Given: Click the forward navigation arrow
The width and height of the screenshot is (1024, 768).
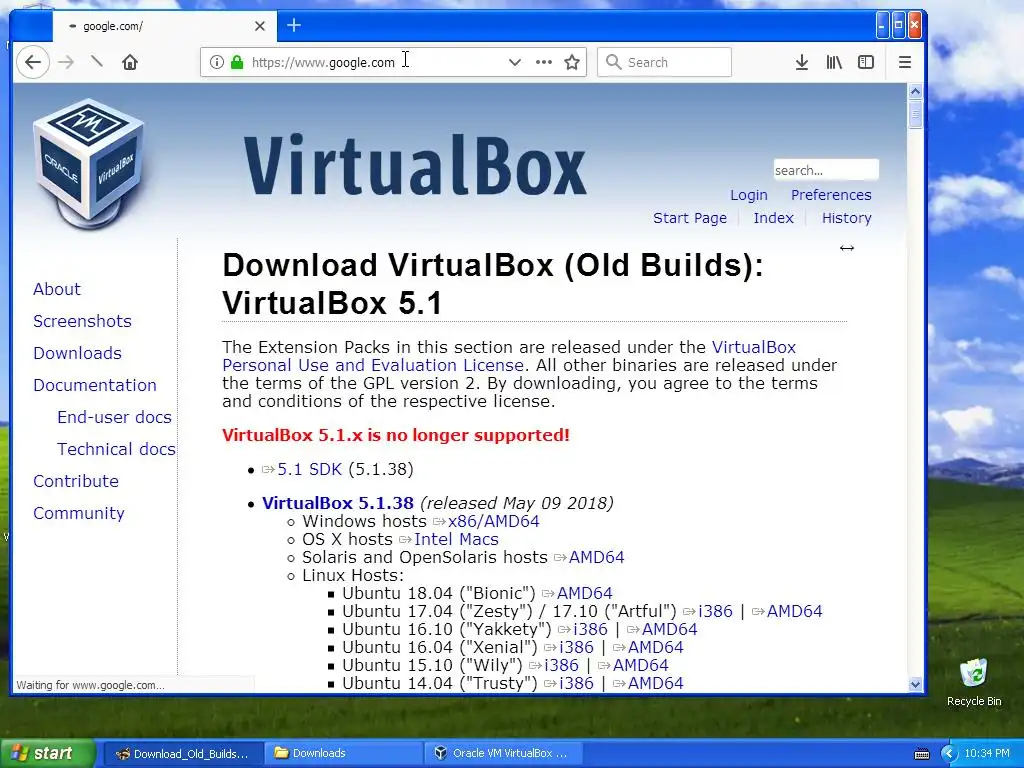Looking at the screenshot, I should 66,62.
